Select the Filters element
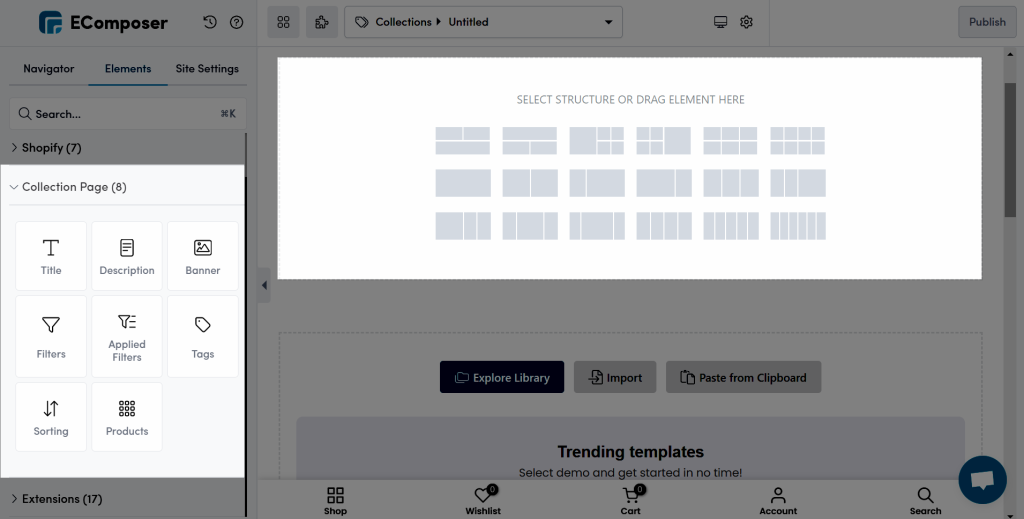Viewport: 1024px width, 519px height. tap(51, 336)
